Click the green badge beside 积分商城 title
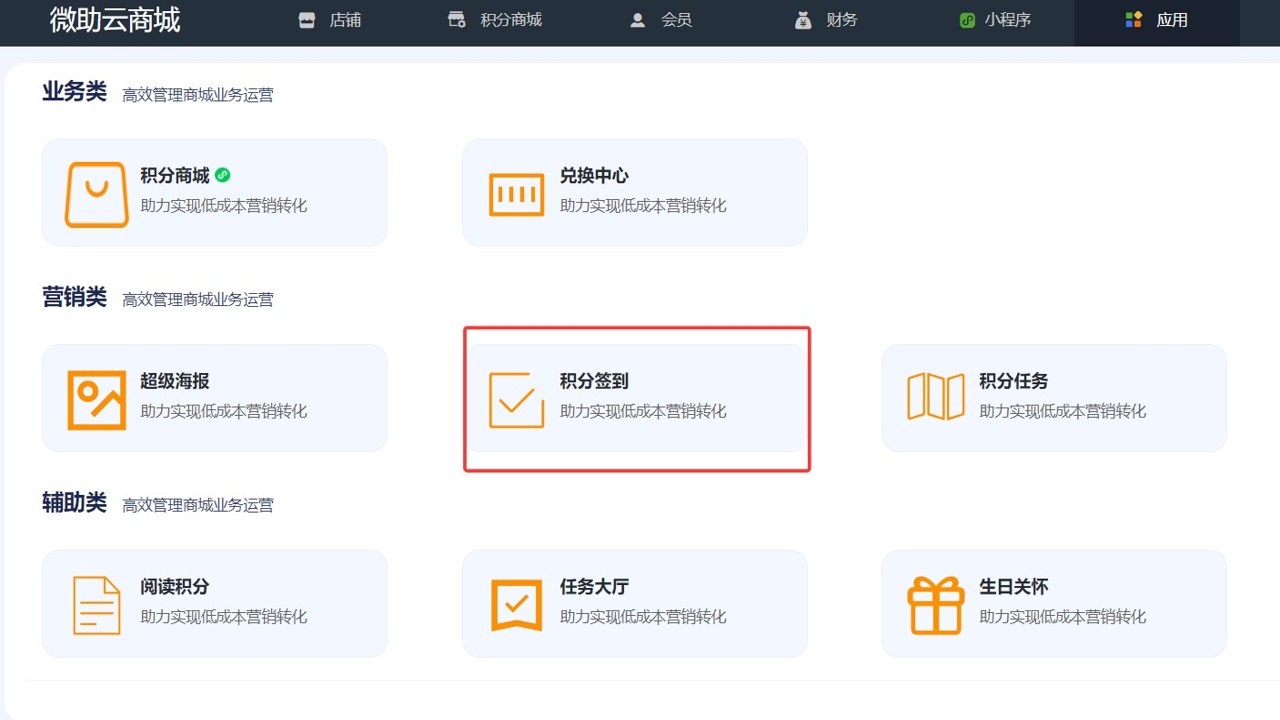 pos(222,175)
